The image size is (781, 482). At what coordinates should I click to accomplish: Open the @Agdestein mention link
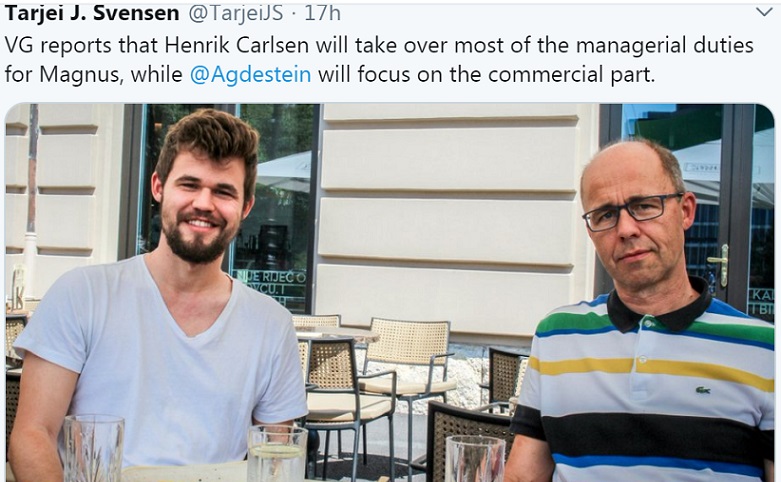(251, 75)
